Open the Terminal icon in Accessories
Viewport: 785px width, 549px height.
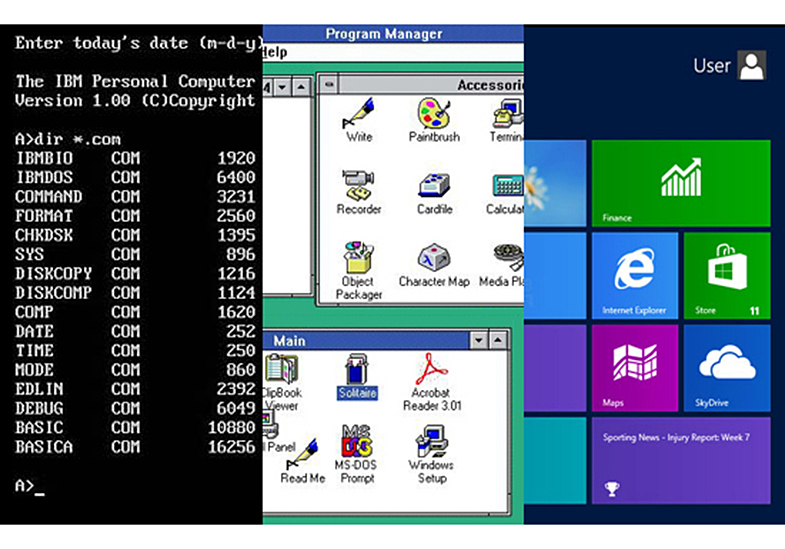pyautogui.click(x=507, y=120)
